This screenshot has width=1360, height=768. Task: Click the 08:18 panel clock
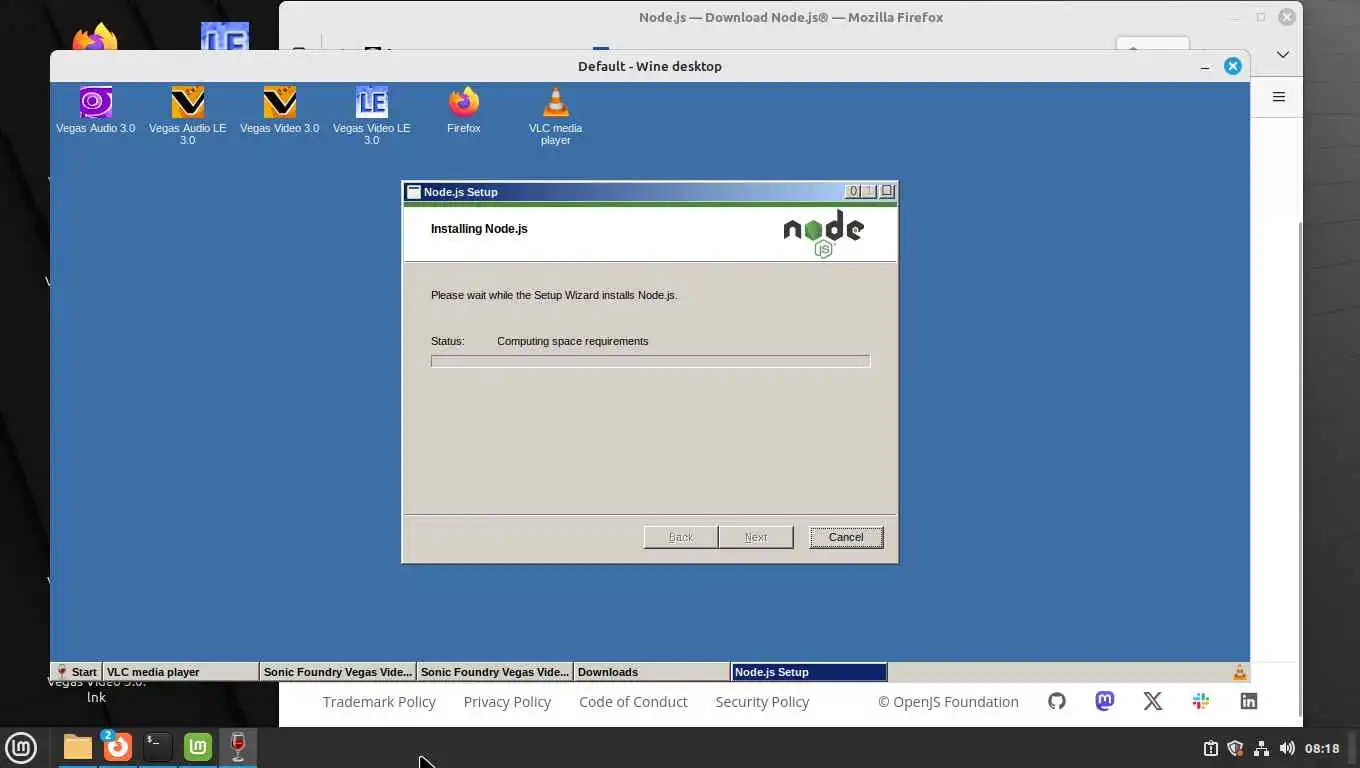pyautogui.click(x=1322, y=748)
